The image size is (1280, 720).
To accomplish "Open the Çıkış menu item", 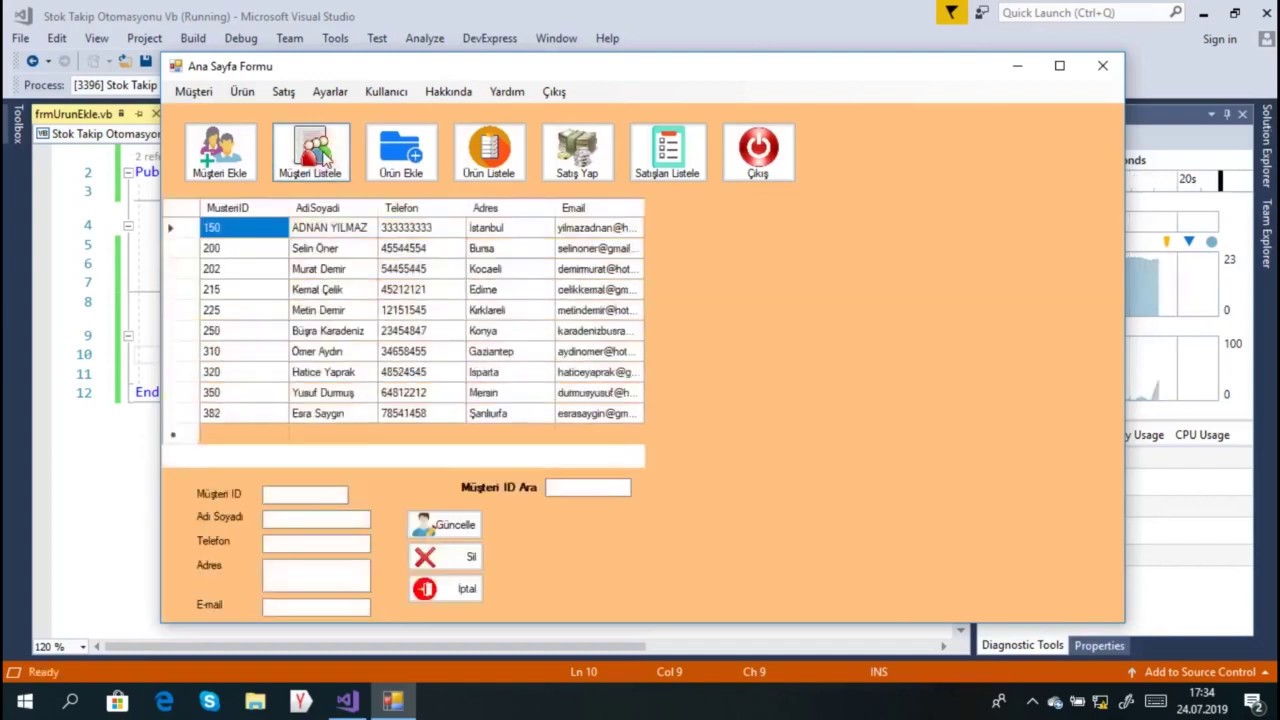I will (554, 91).
